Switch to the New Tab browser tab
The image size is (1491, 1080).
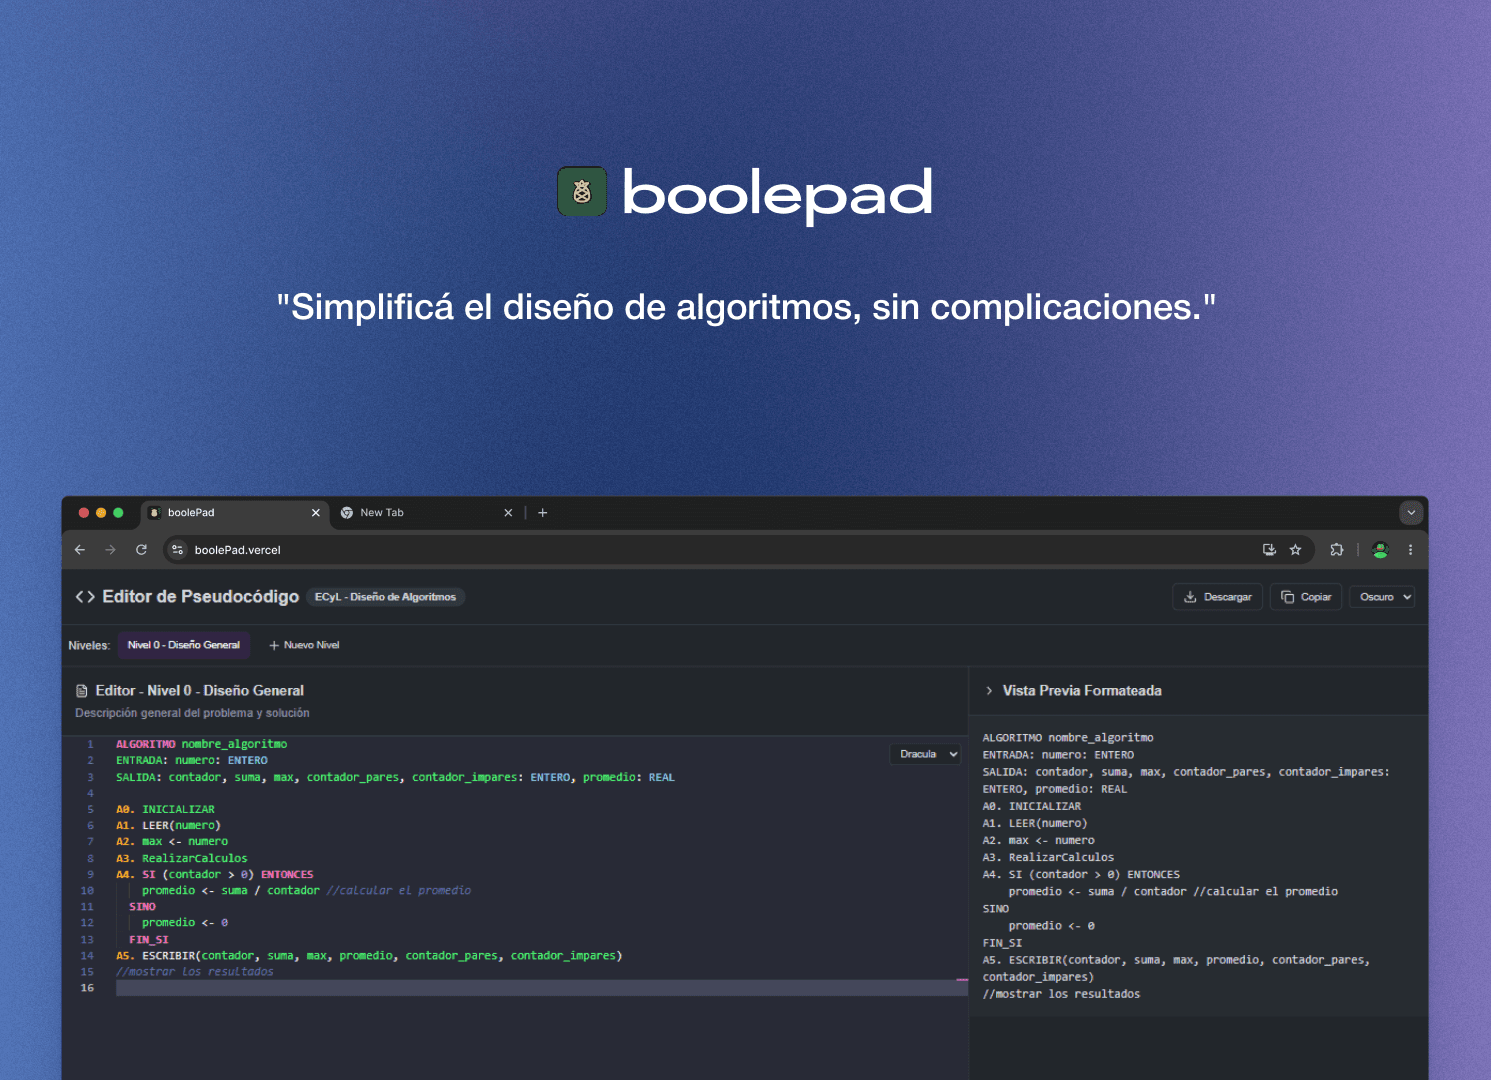pos(426,513)
